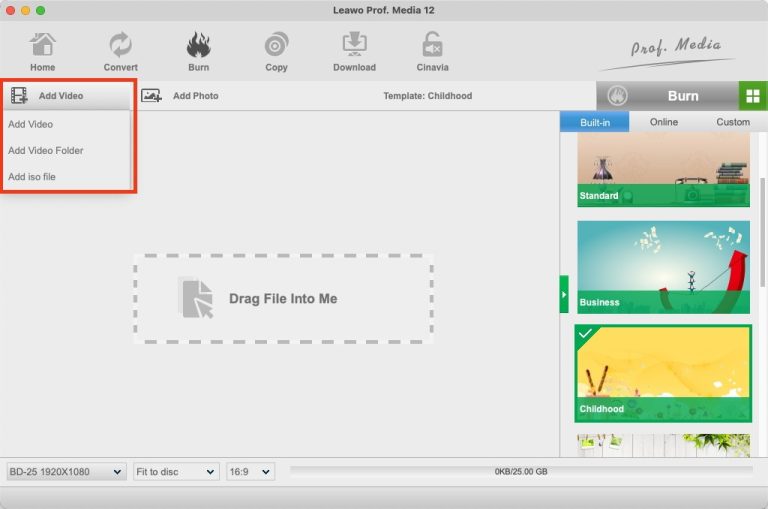Image resolution: width=768 pixels, height=509 pixels.
Task: Open the Home module
Action: pos(42,52)
